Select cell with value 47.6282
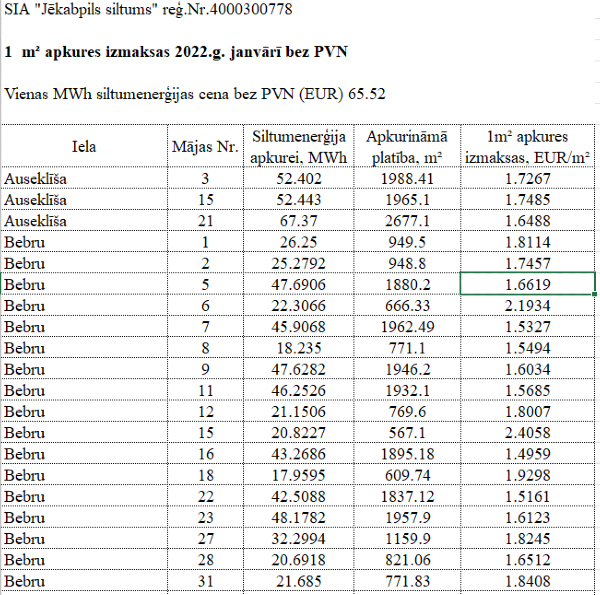This screenshot has width=600, height=595. [298, 369]
